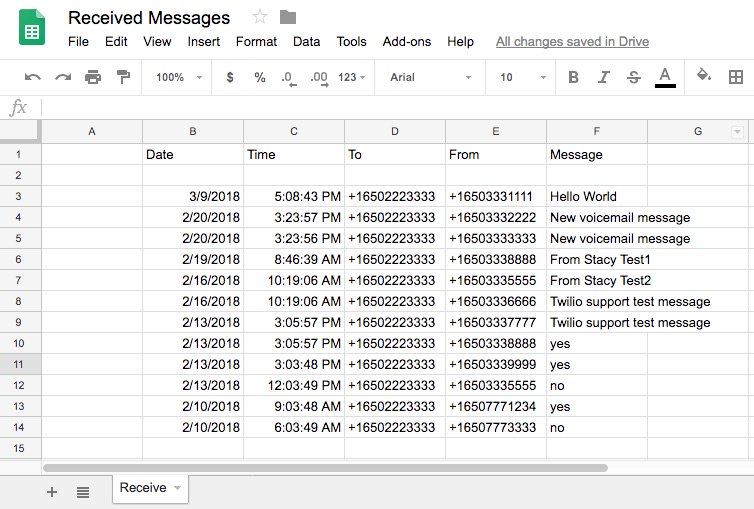Open the text color picker

665,77
